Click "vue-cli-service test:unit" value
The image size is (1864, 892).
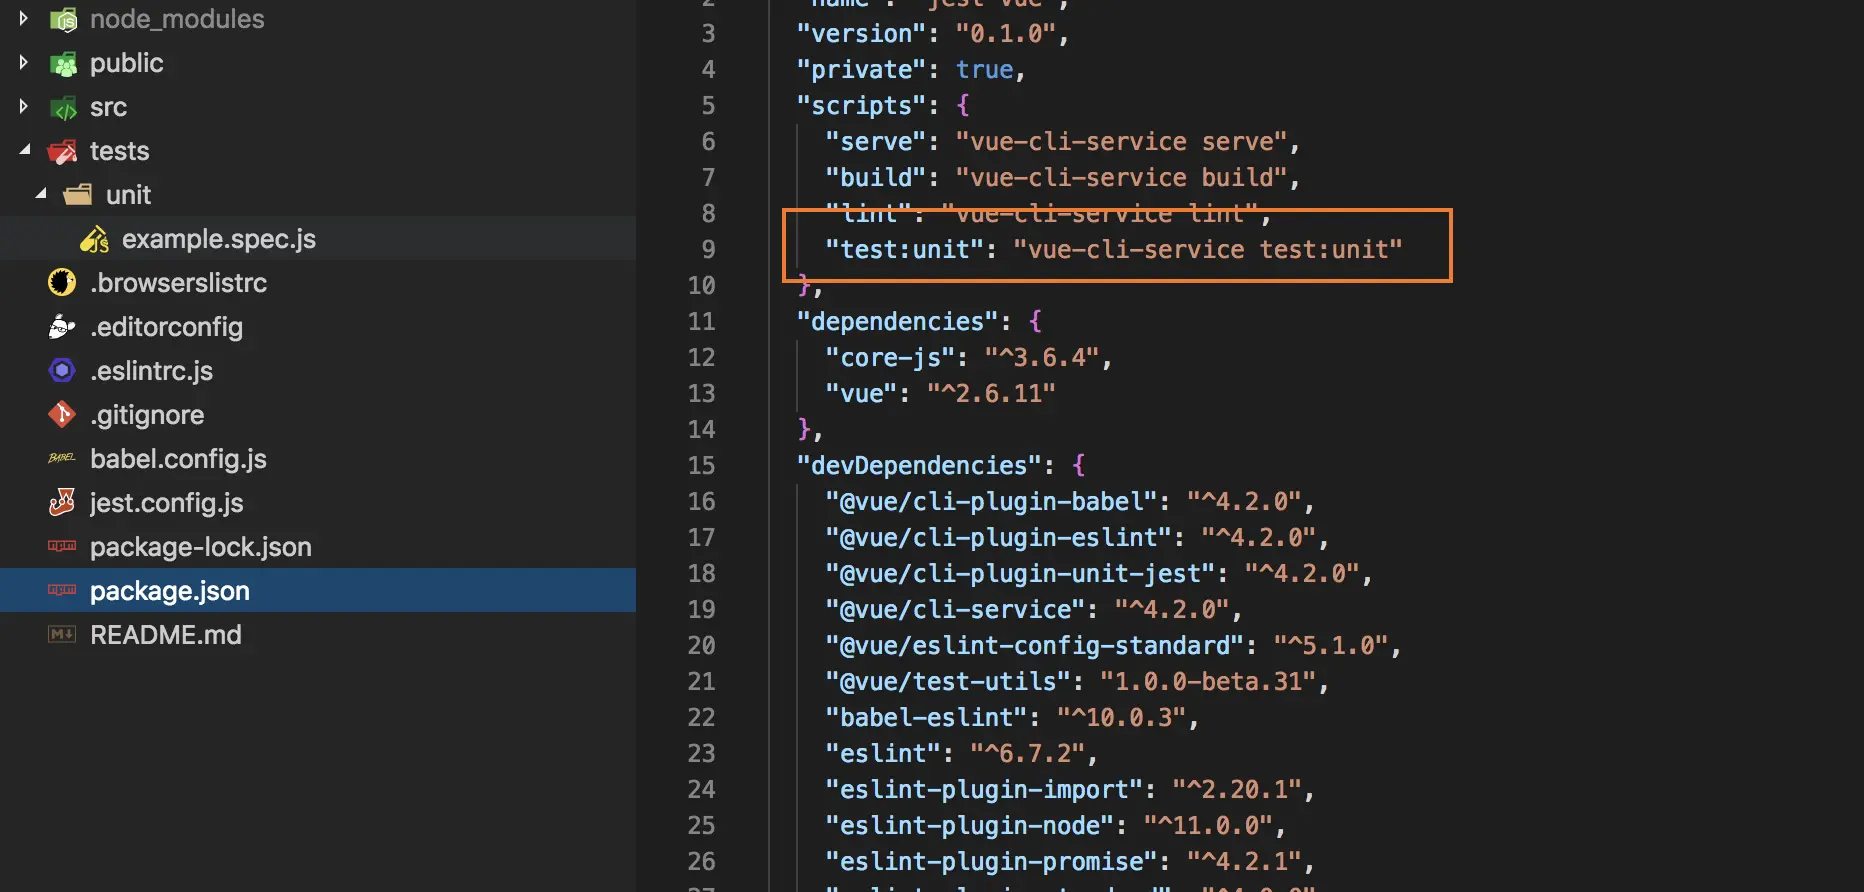1208,249
